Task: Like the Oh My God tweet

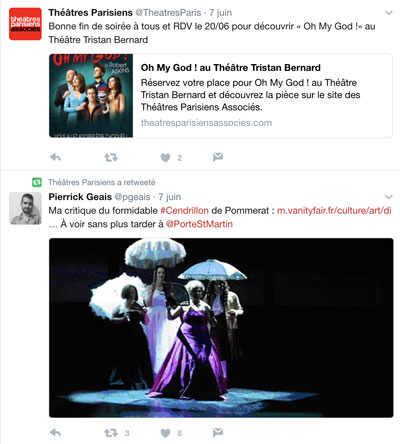Action: 165,157
